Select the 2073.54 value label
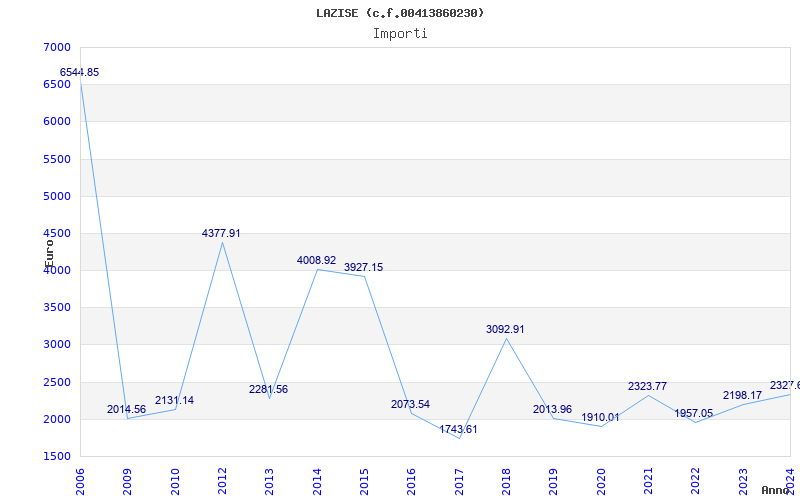The height and width of the screenshot is (500, 800). [410, 405]
